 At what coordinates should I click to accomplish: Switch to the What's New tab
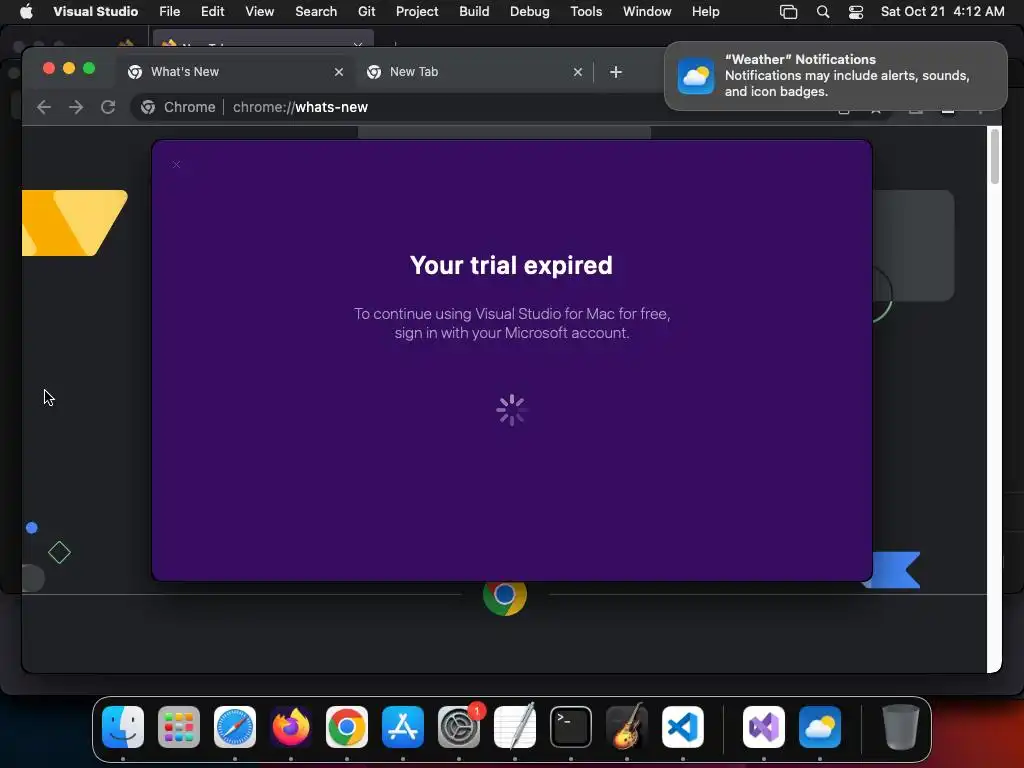(235, 72)
